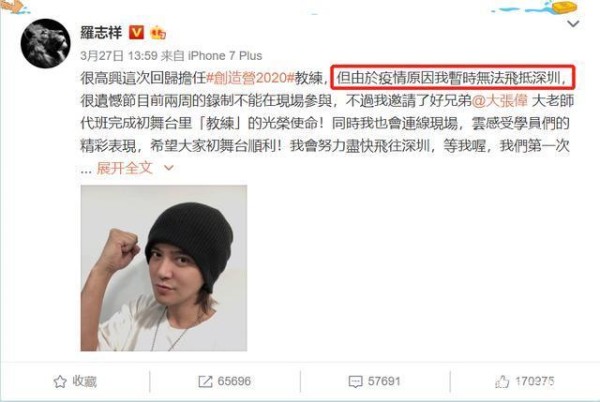Image resolution: width=600 pixels, height=402 pixels.
Task: Click the 170375 likes count
Action: [534, 381]
